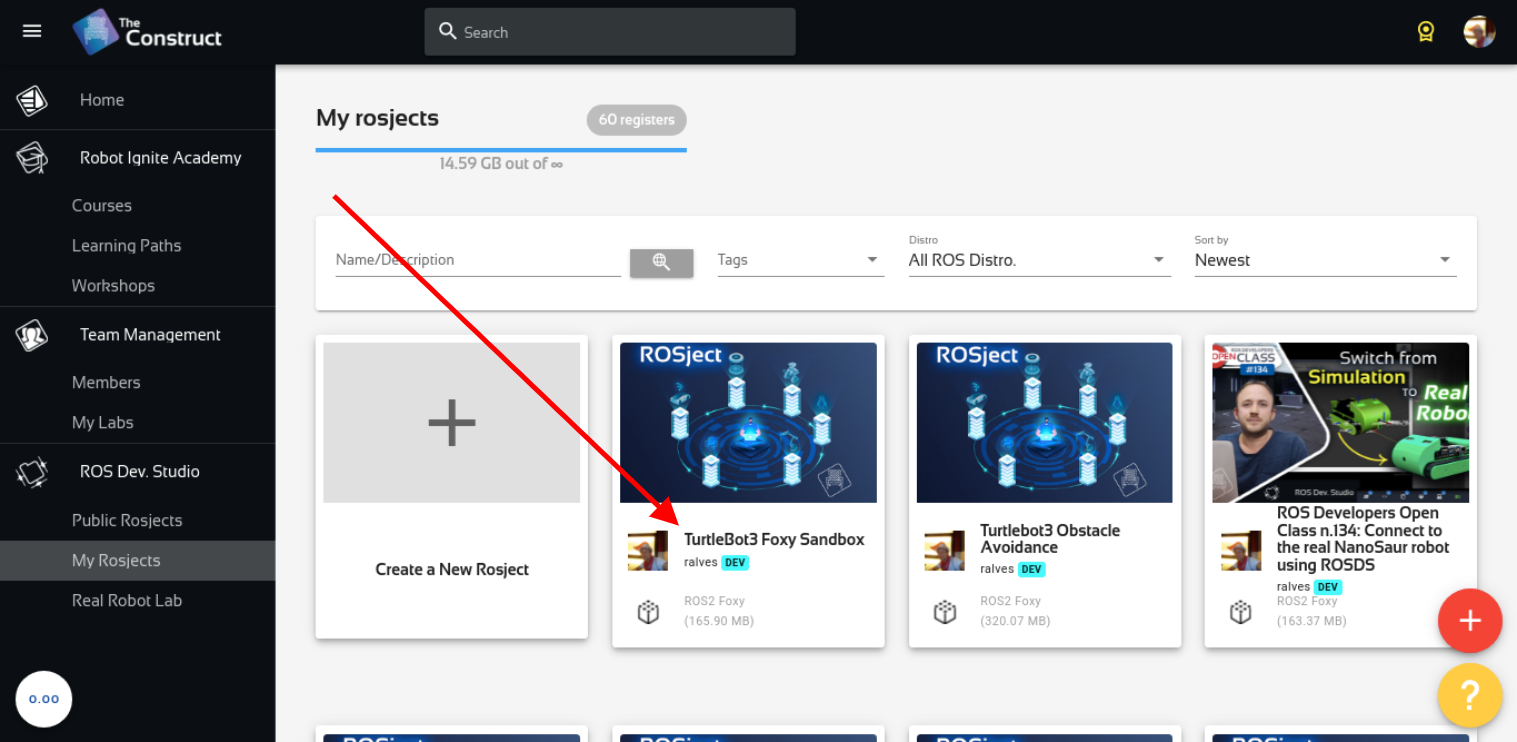Image resolution: width=1517 pixels, height=742 pixels.
Task: Click package cube icon on NanoSaur Open Class card
Action: click(1241, 612)
